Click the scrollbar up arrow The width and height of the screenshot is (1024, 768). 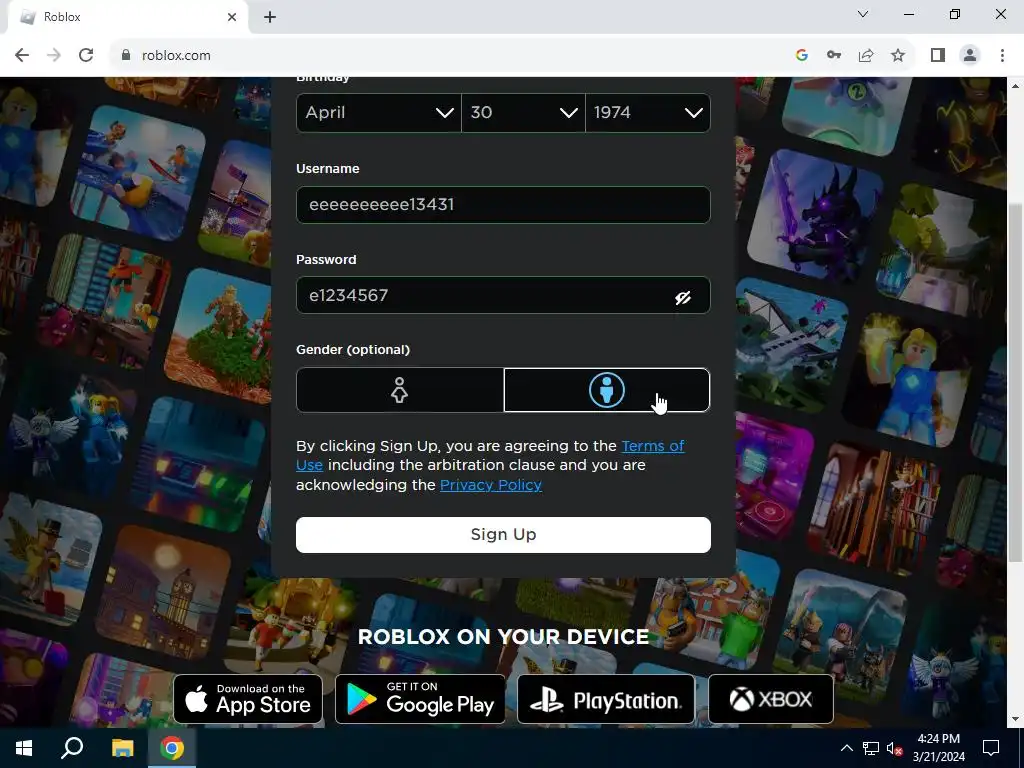(1016, 85)
